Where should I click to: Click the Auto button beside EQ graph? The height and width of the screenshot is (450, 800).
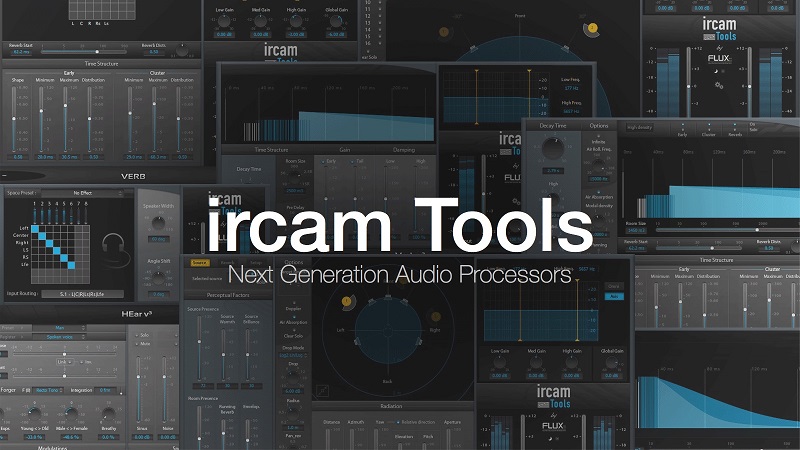tap(614, 296)
